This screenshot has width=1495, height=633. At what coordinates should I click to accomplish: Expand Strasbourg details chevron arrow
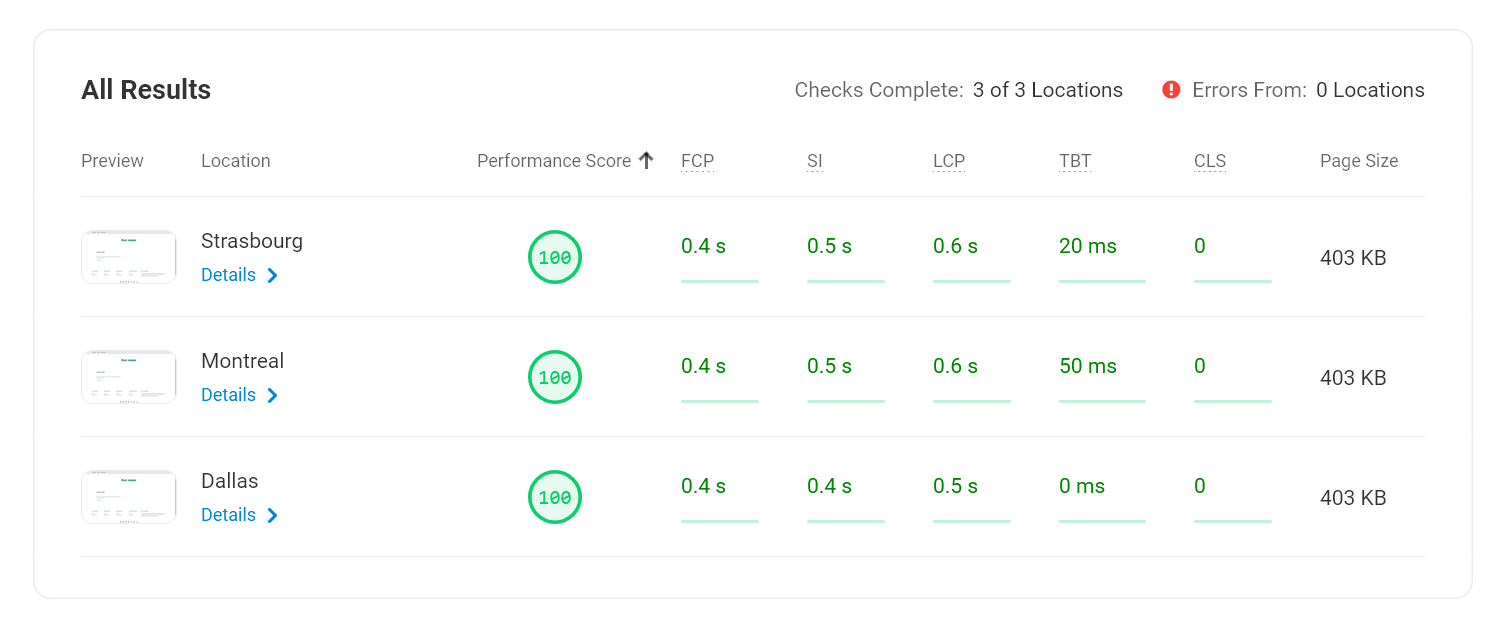[x=273, y=275]
